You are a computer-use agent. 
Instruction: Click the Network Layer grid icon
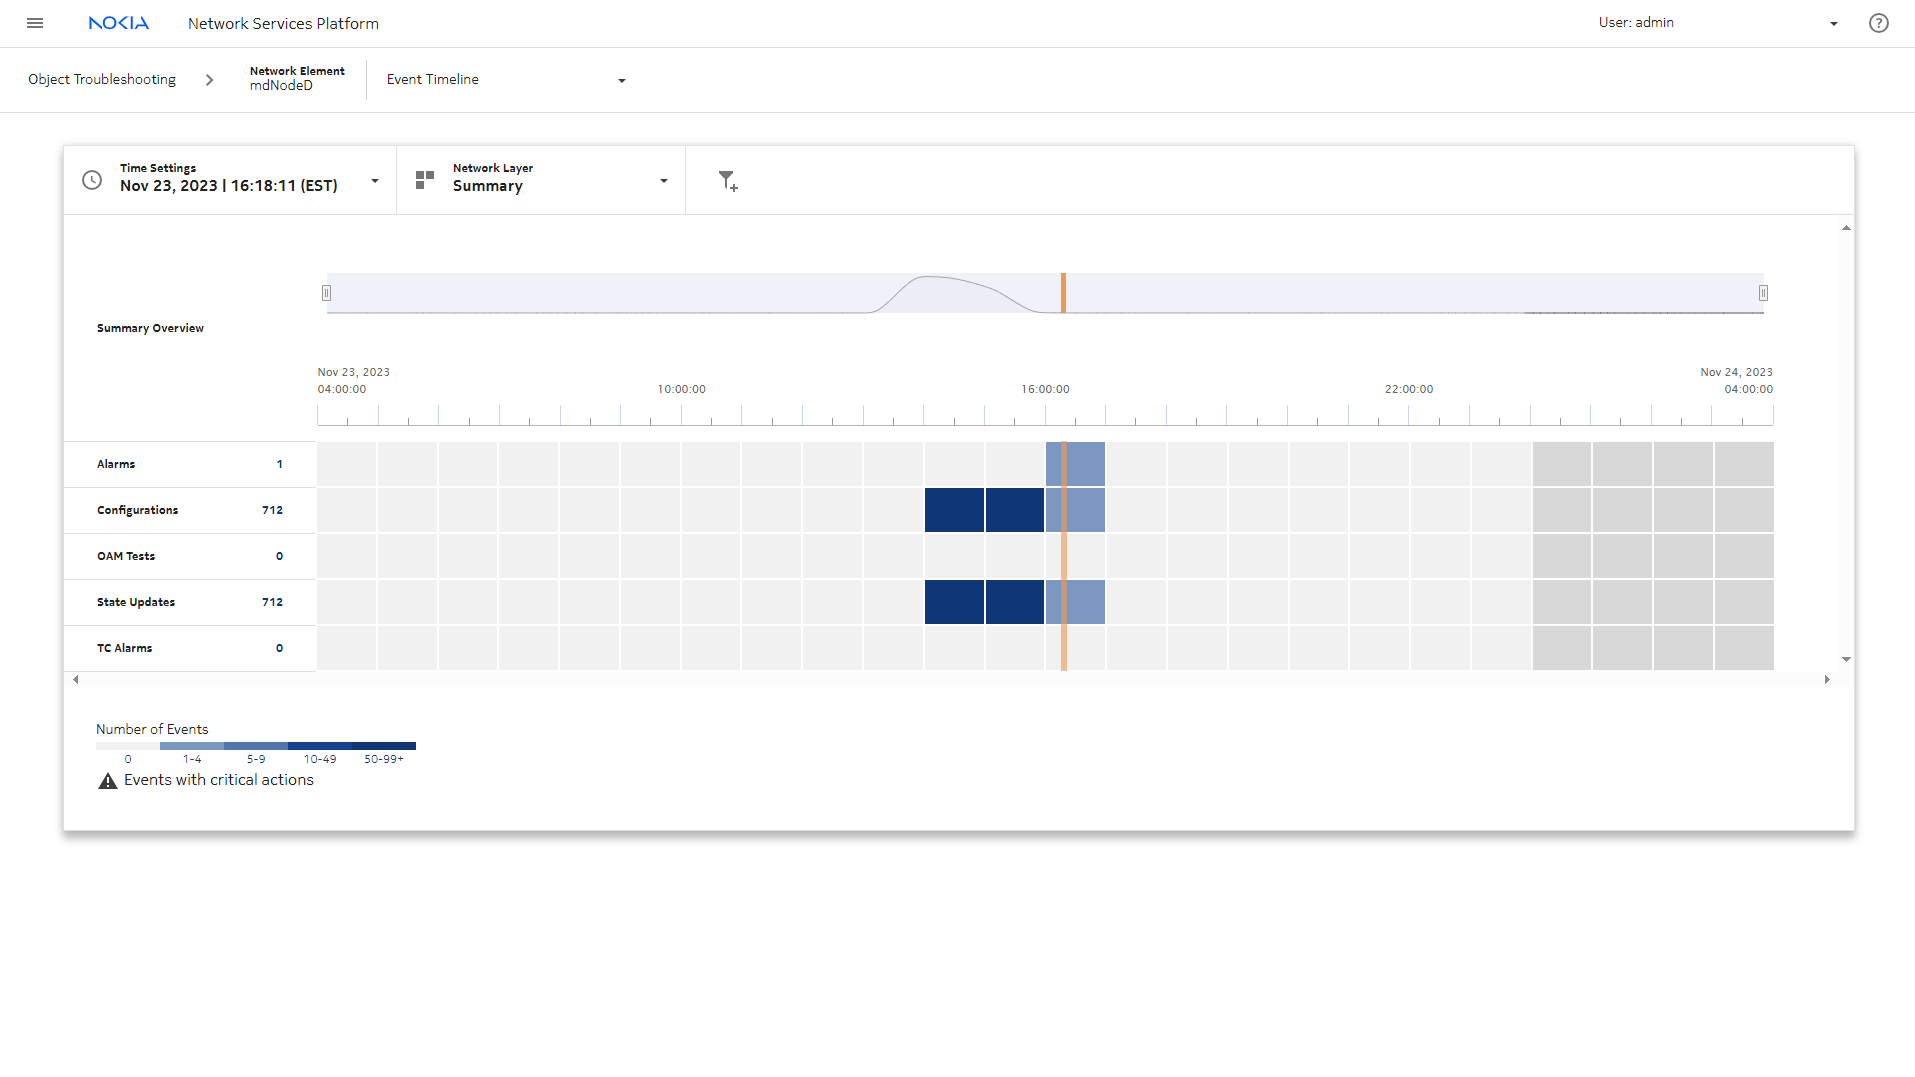(425, 180)
